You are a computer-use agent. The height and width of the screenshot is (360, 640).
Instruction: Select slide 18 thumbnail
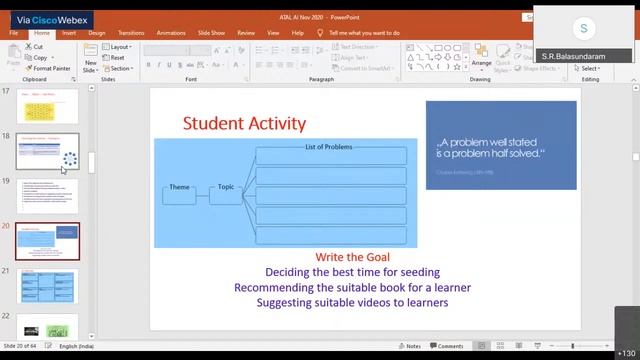pyautogui.click(x=47, y=151)
